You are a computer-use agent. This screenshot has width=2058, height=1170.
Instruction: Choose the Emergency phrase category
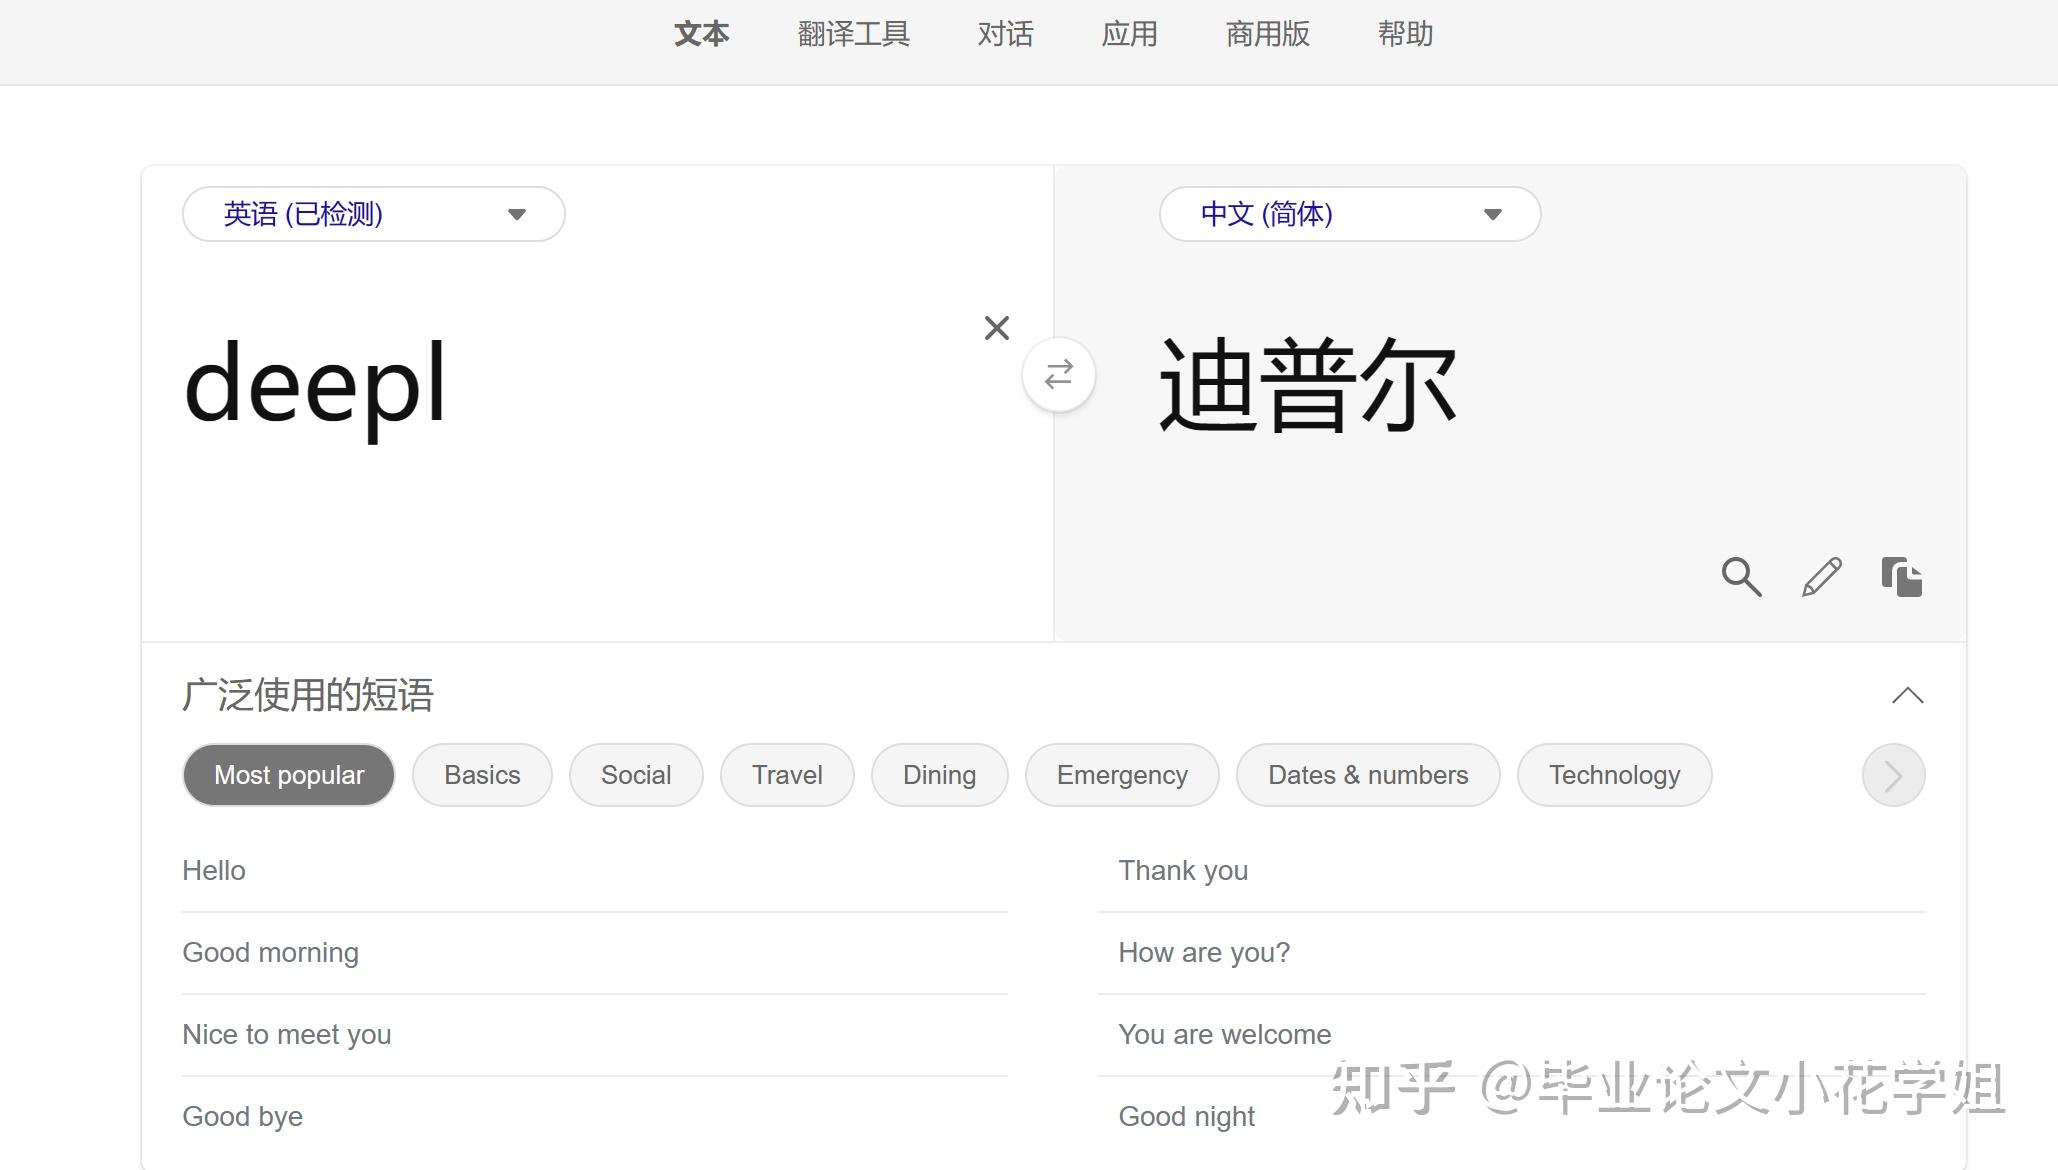click(1122, 775)
